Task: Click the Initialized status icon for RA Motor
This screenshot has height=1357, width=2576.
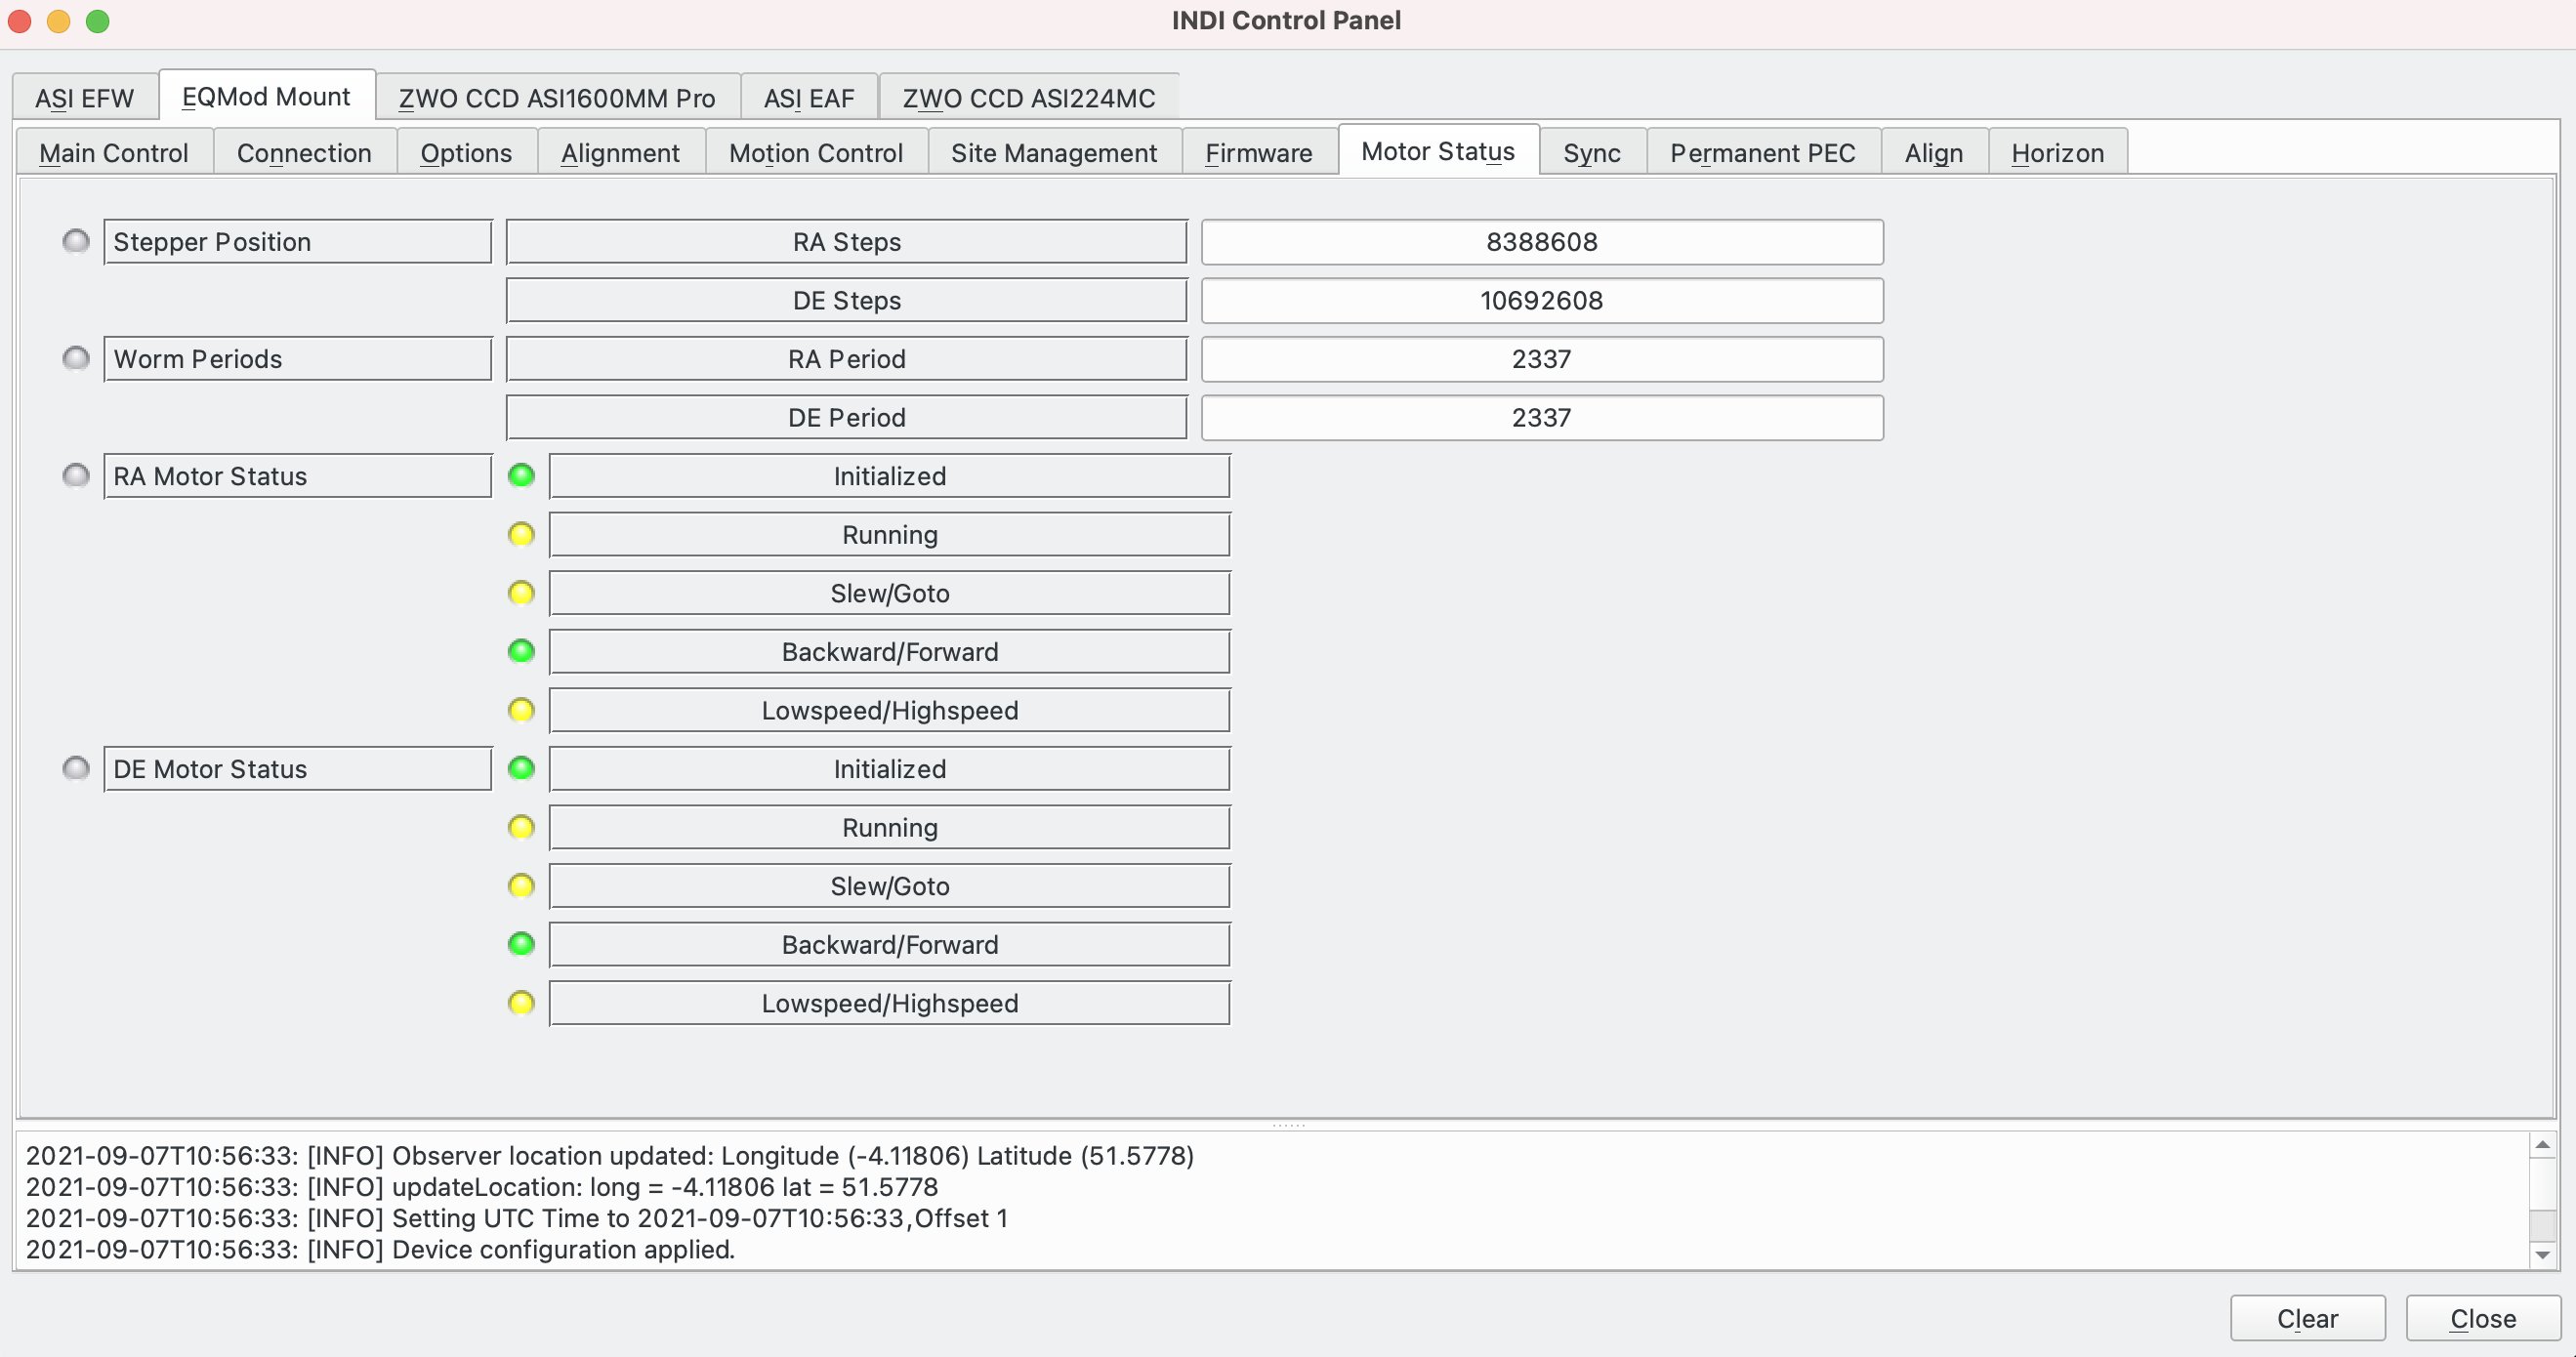Action: [519, 476]
